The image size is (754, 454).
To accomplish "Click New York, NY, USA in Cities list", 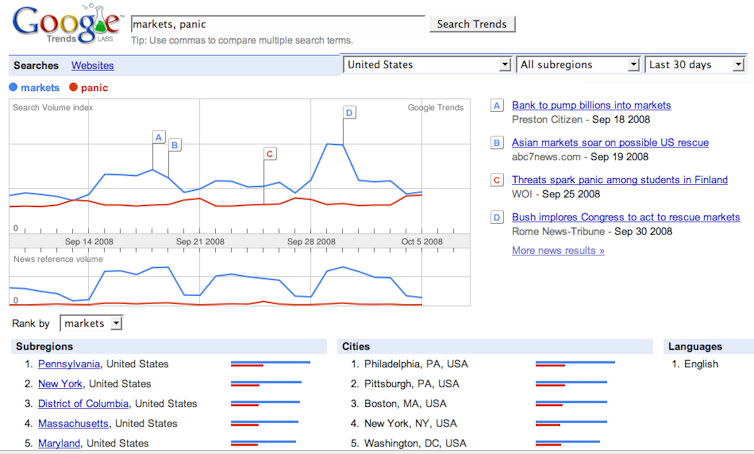I will [410, 423].
